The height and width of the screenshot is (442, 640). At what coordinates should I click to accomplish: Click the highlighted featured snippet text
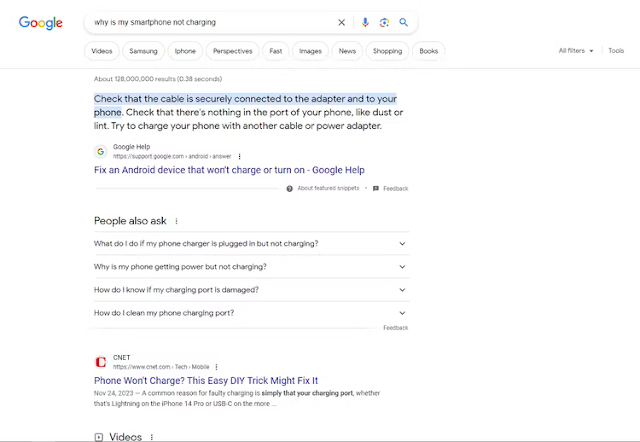[245, 105]
